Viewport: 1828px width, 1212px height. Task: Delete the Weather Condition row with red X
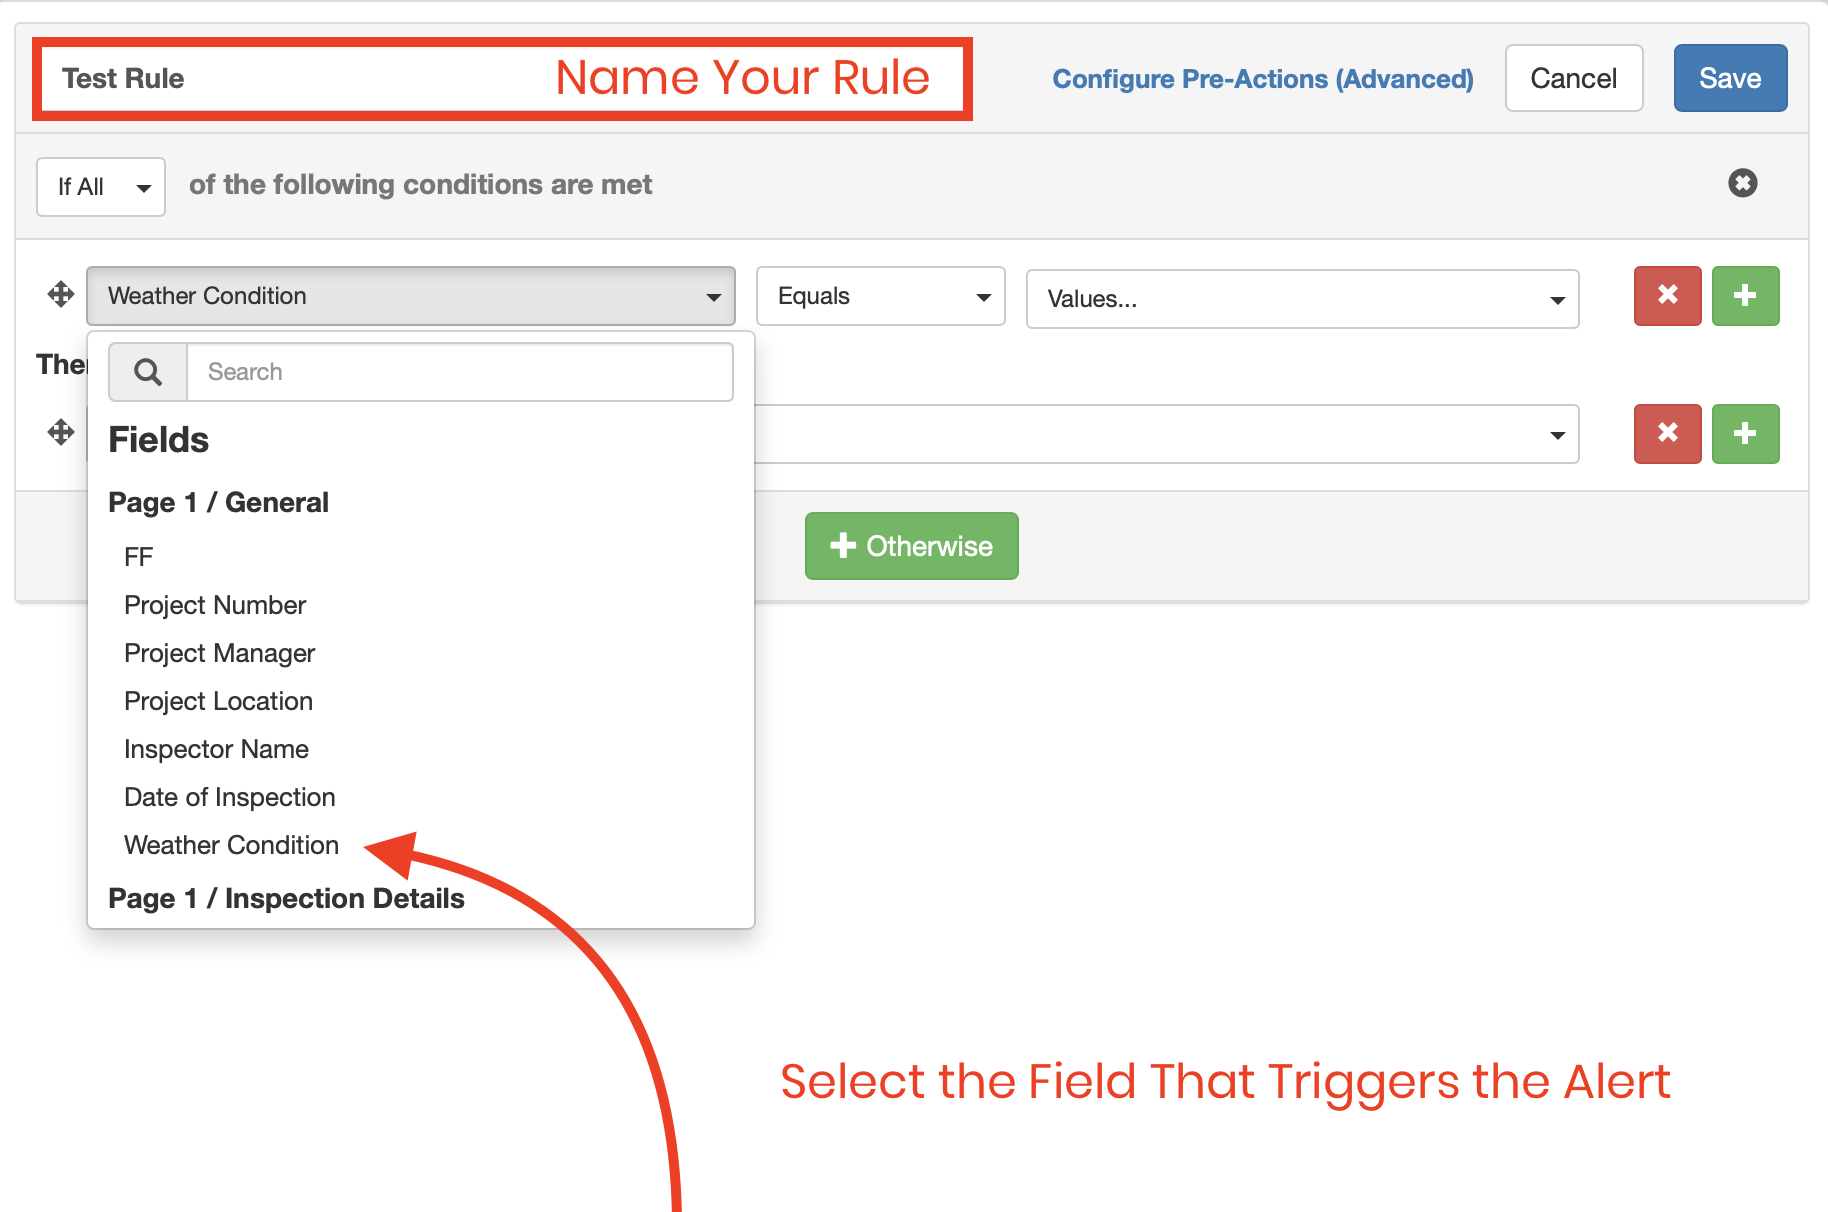[1667, 296]
